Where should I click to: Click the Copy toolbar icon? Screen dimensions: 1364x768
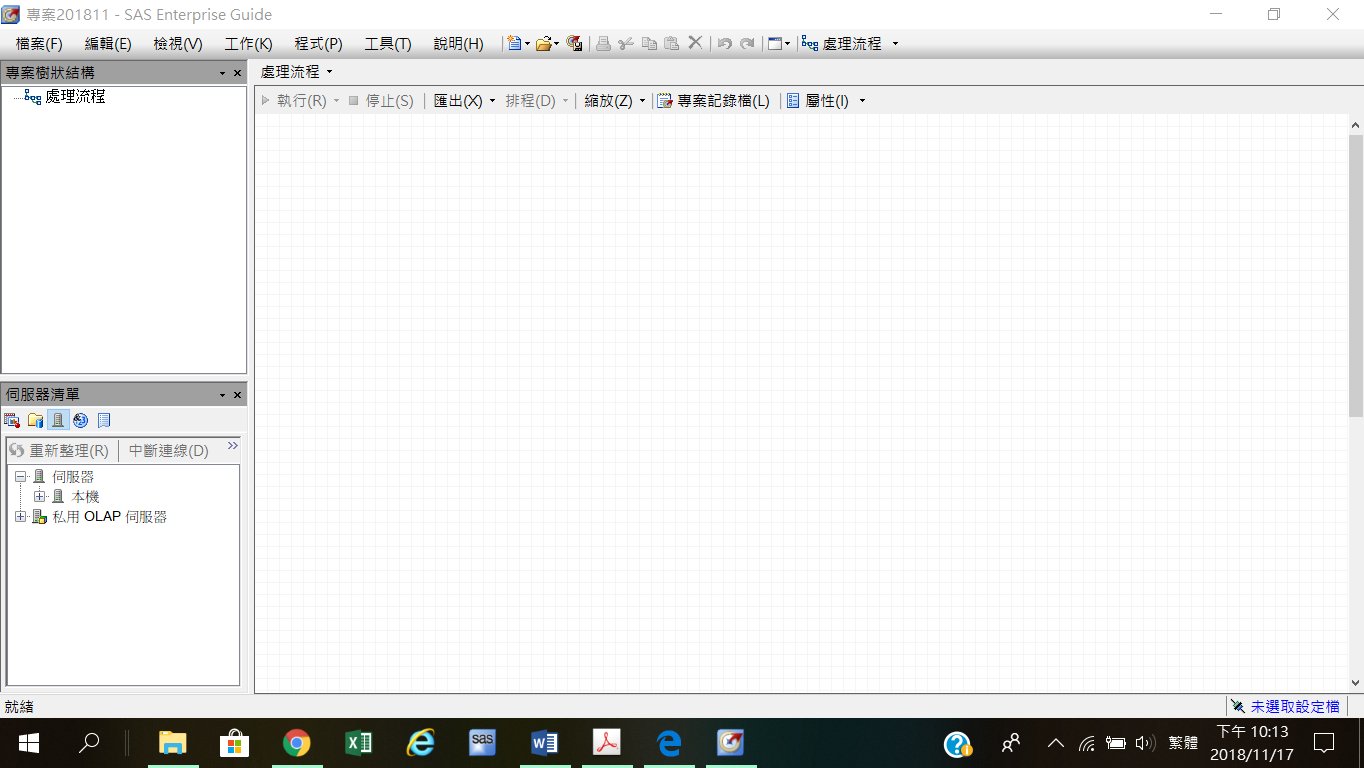(x=649, y=44)
